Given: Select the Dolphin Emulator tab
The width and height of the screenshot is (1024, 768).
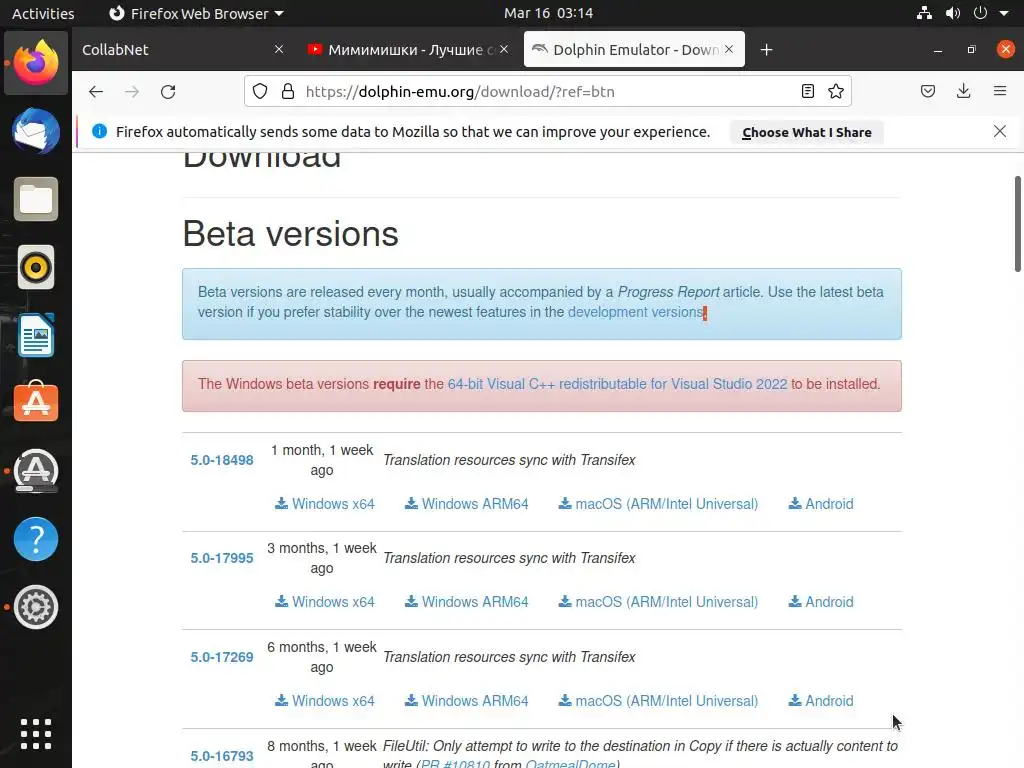Looking at the screenshot, I should [634, 50].
